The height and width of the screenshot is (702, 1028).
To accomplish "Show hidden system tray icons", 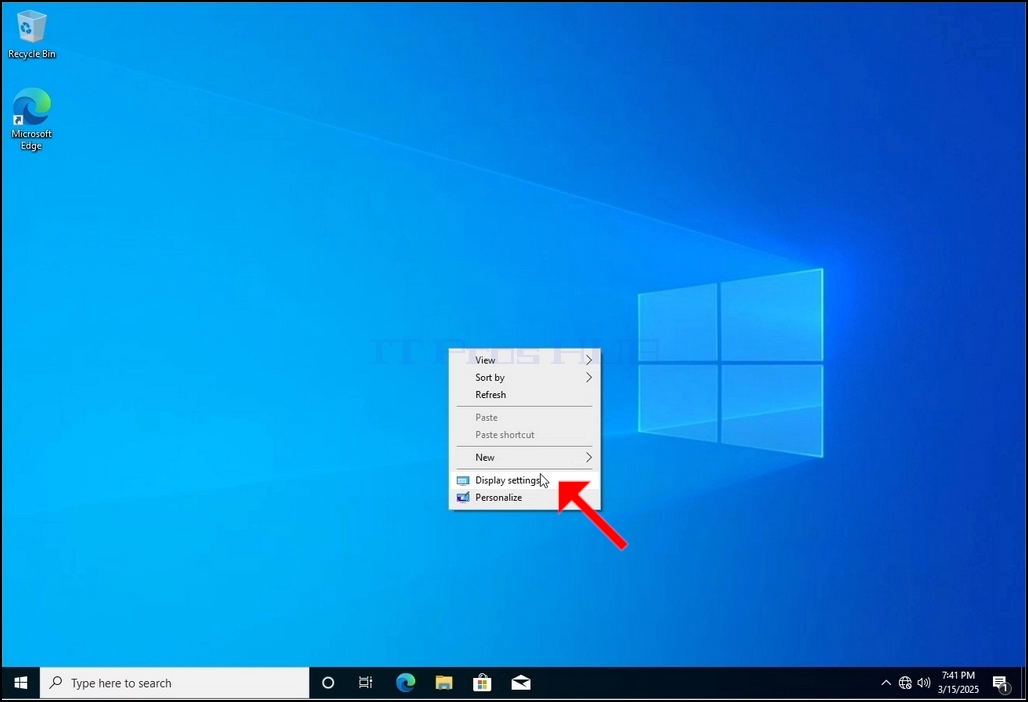I will pyautogui.click(x=886, y=683).
